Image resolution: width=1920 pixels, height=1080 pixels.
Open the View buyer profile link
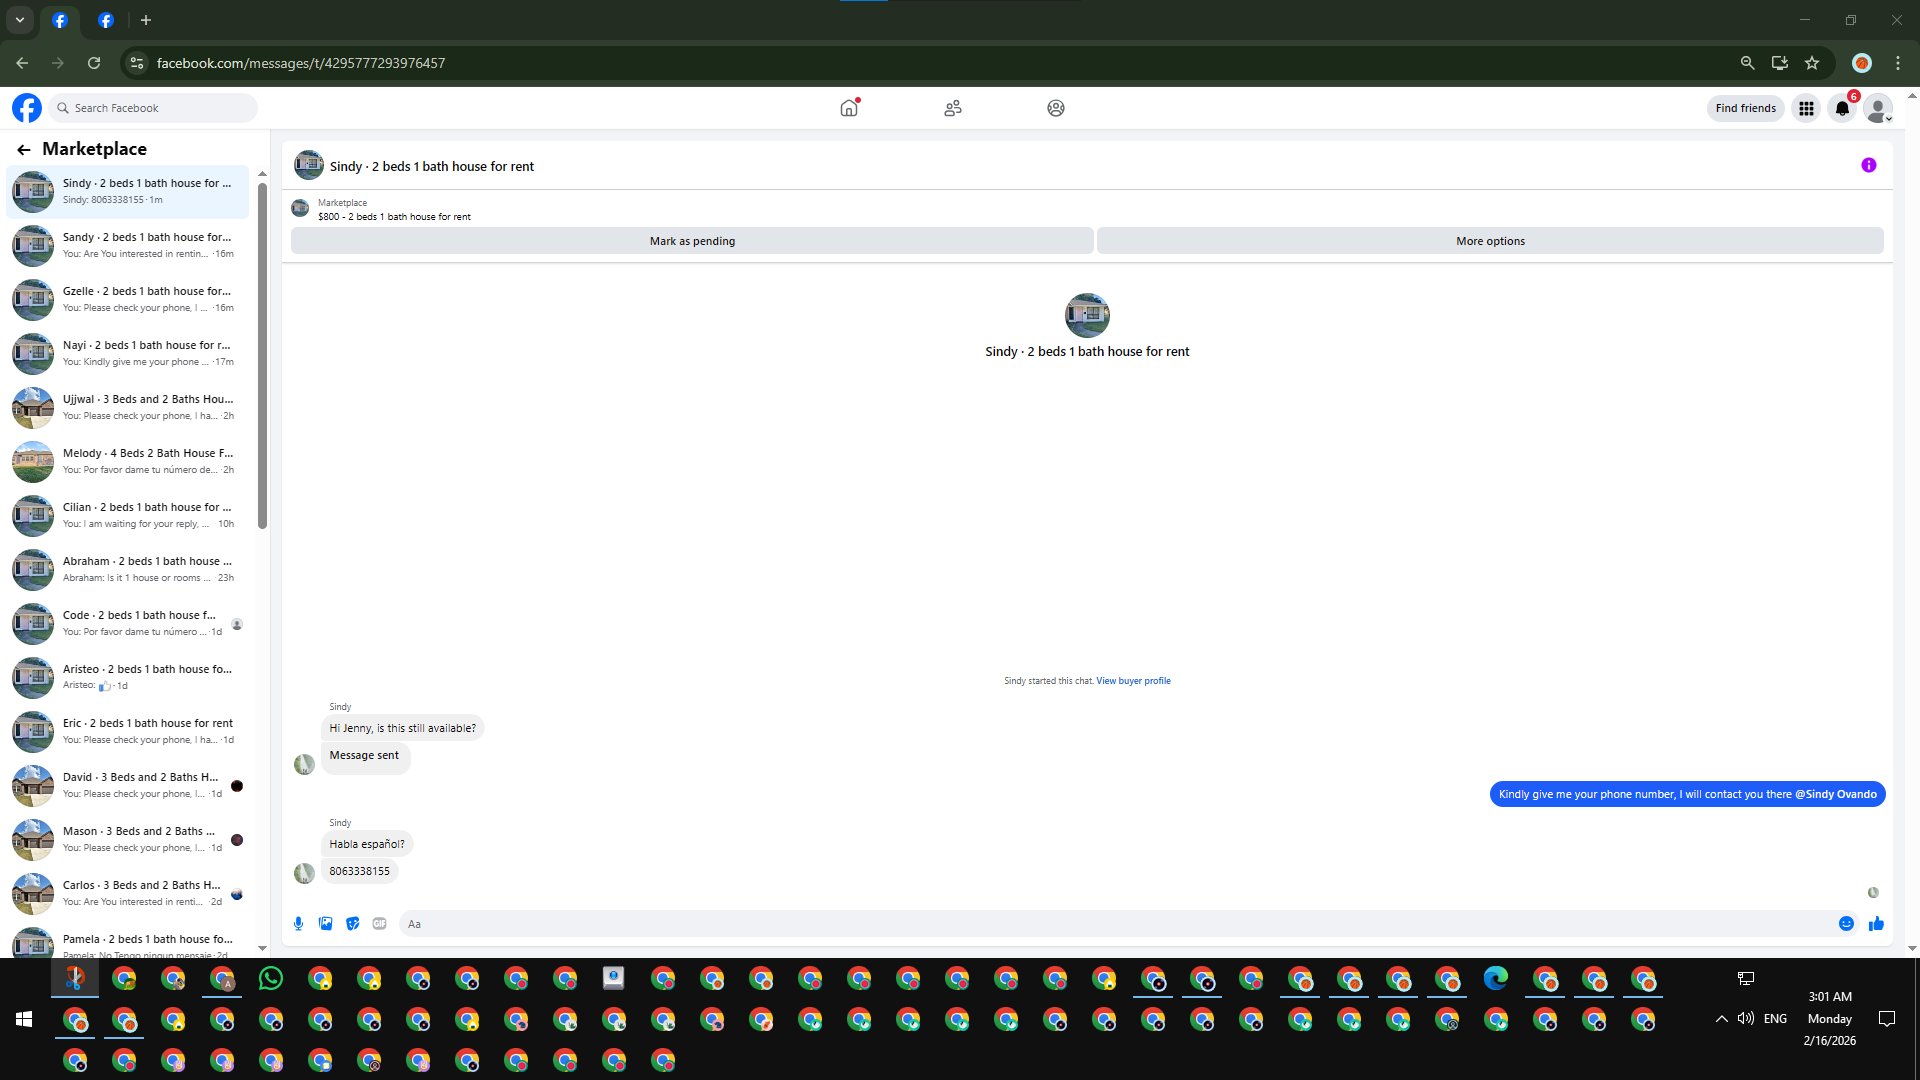click(x=1133, y=681)
